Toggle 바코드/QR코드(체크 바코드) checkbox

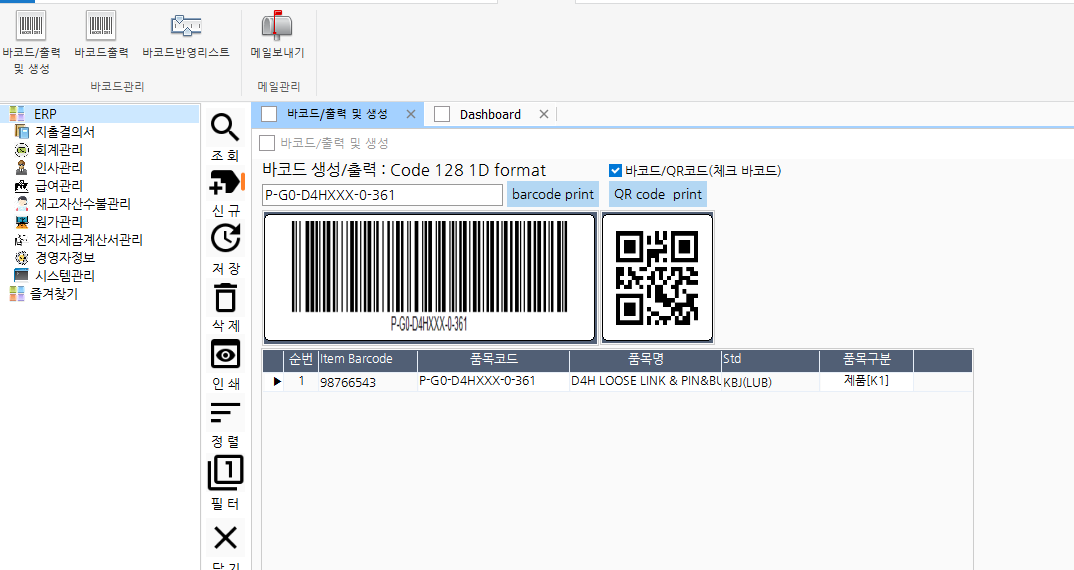click(x=615, y=171)
